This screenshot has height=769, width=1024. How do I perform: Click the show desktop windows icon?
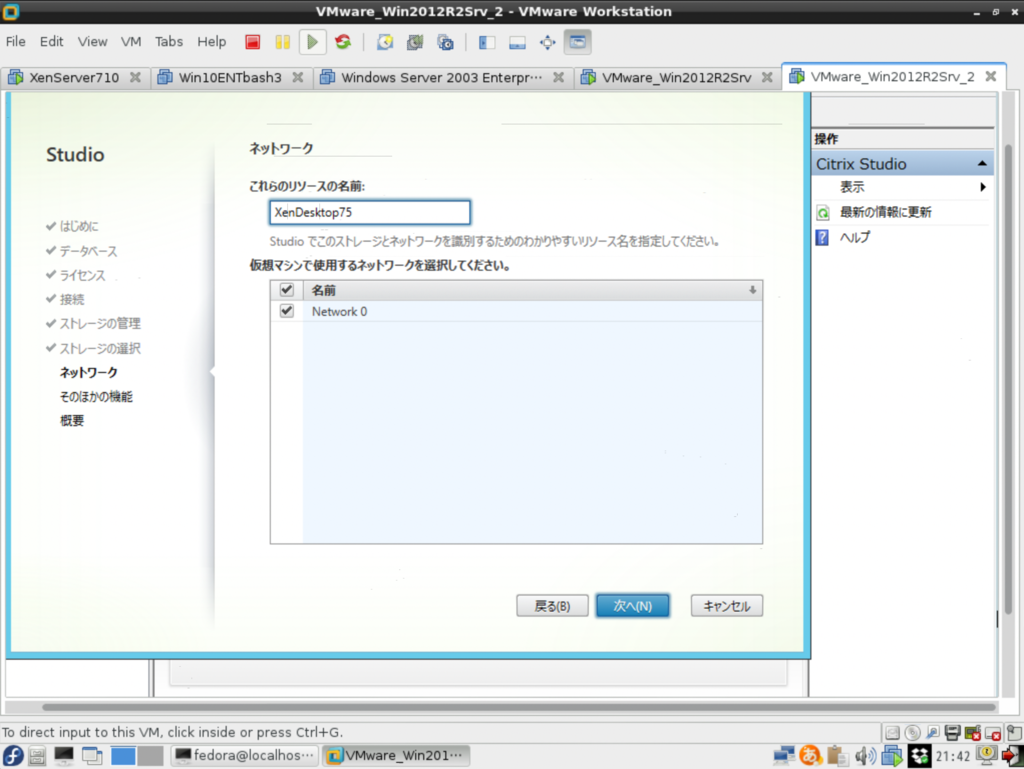(92, 756)
